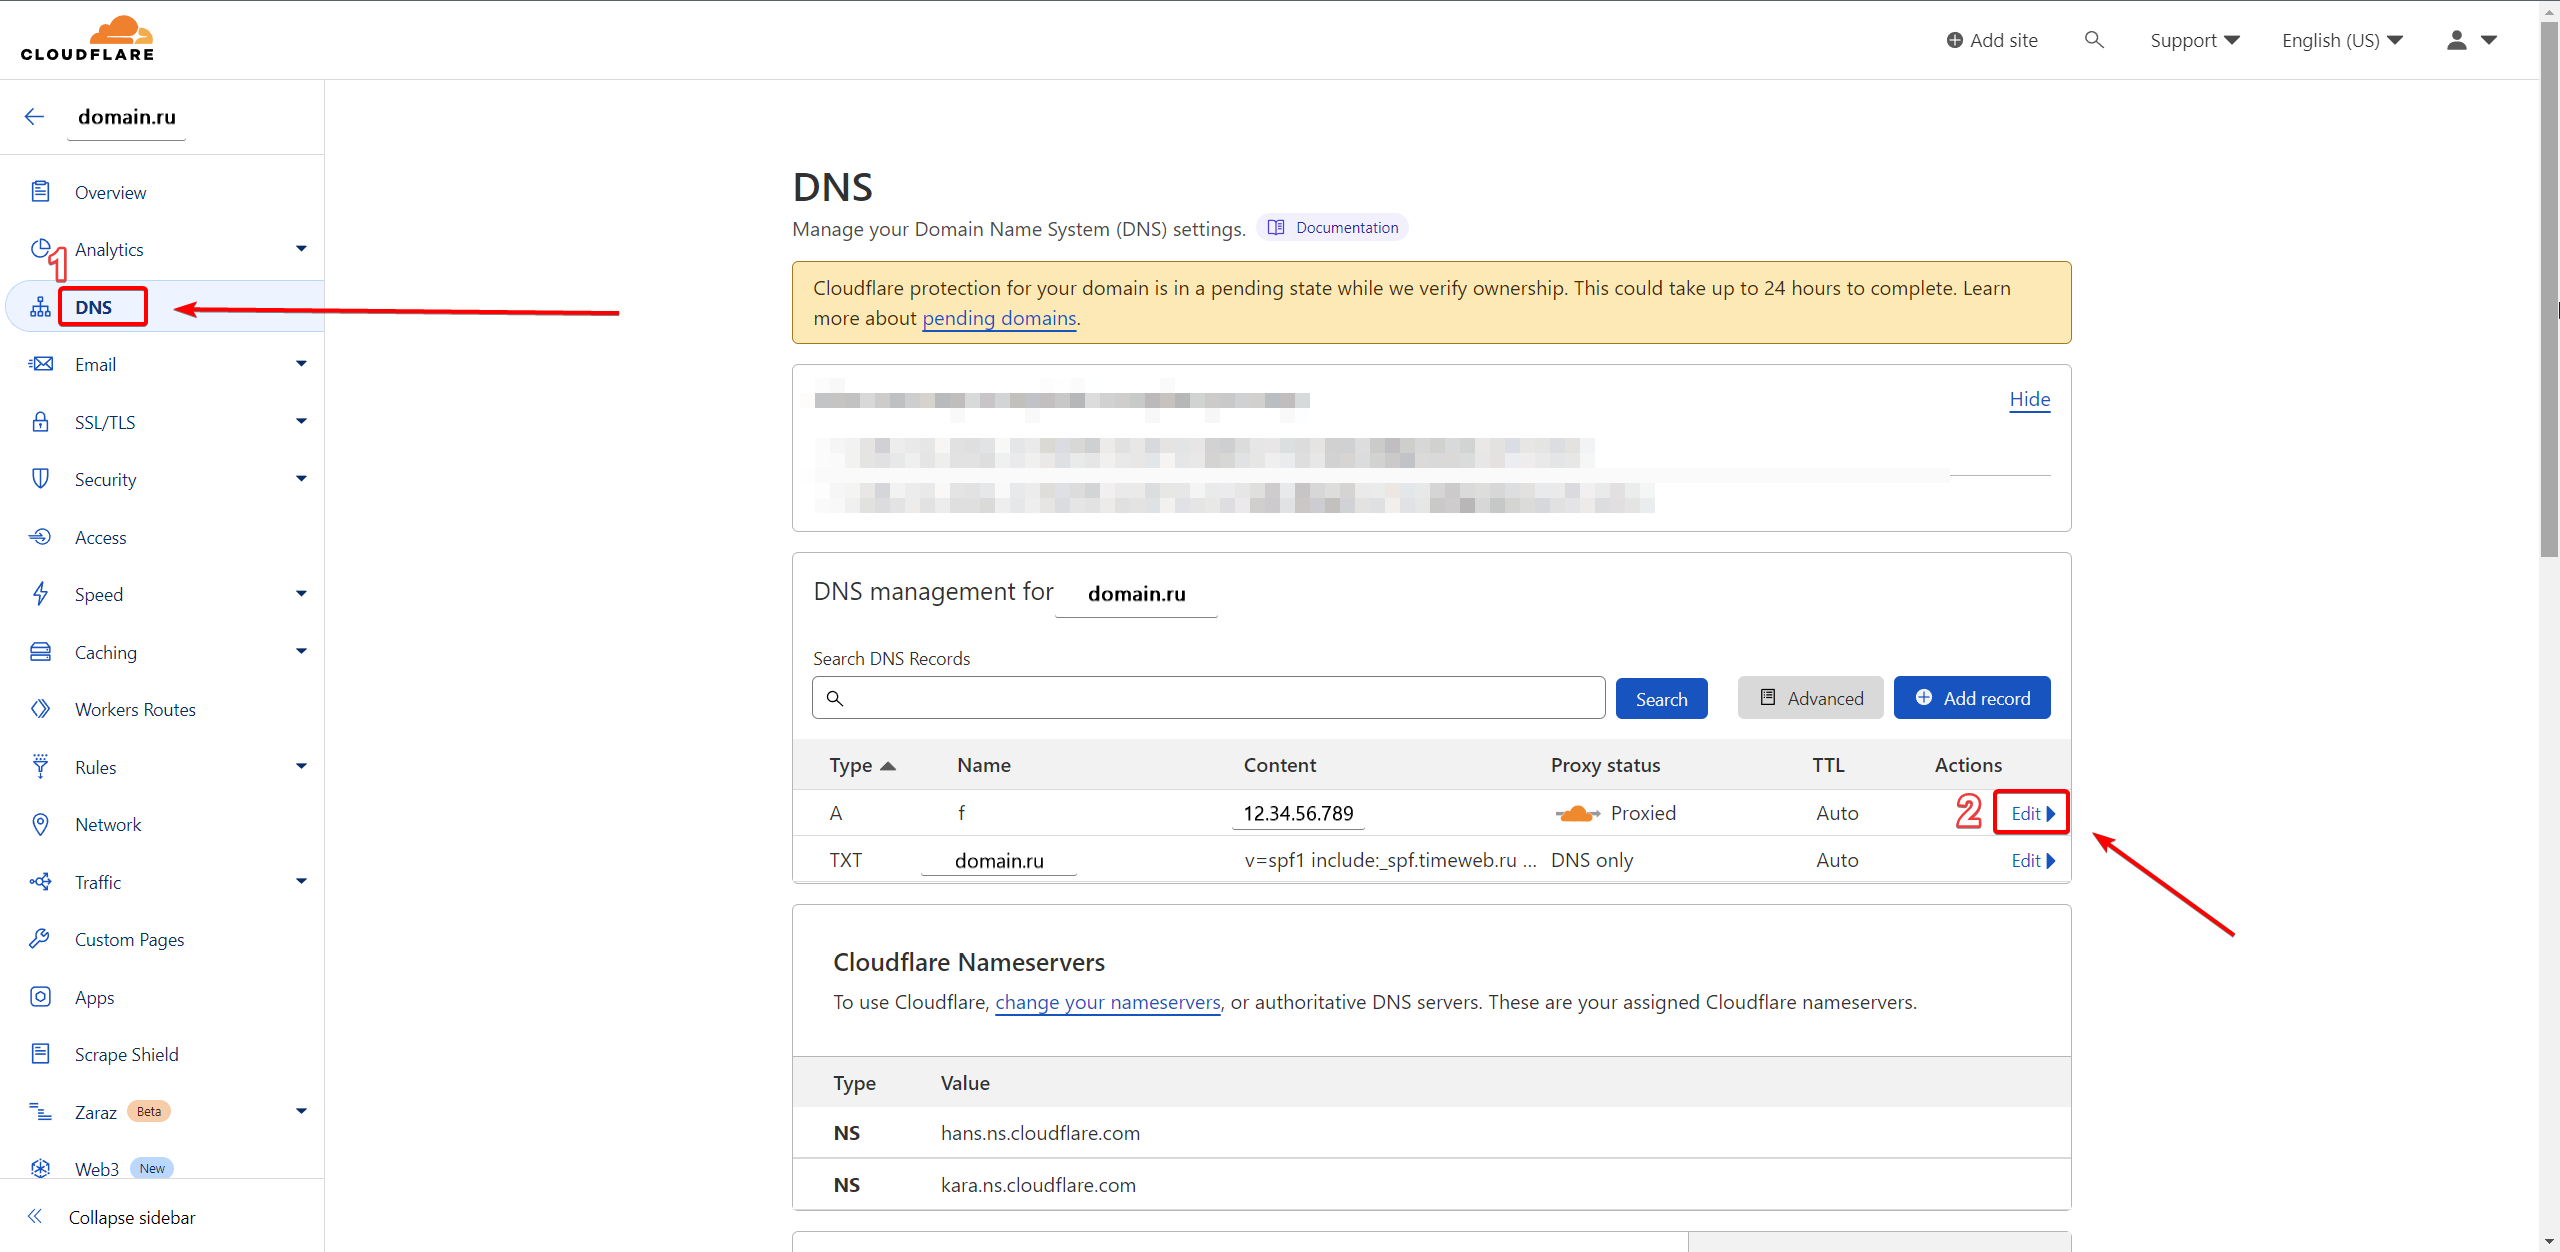Open the DNS section in sidebar
The height and width of the screenshot is (1252, 2560).
94,307
